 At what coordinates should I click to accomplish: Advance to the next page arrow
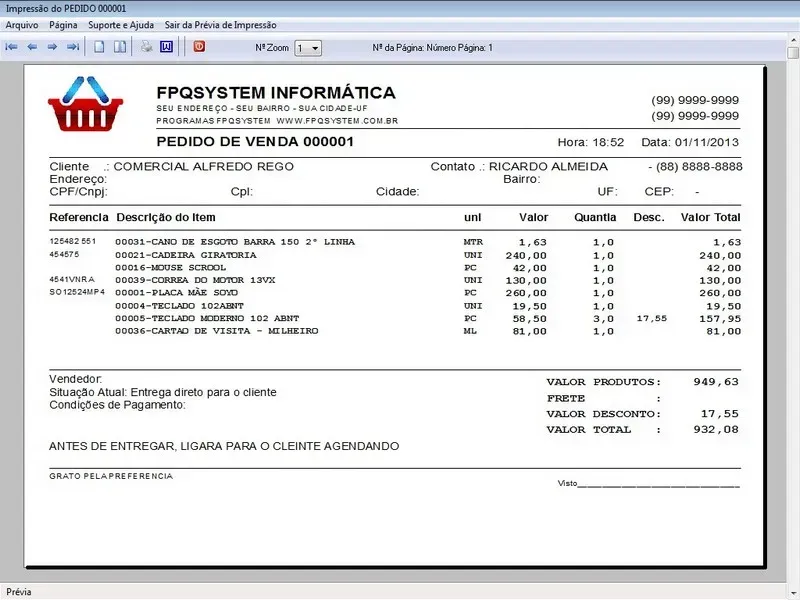click(52, 47)
